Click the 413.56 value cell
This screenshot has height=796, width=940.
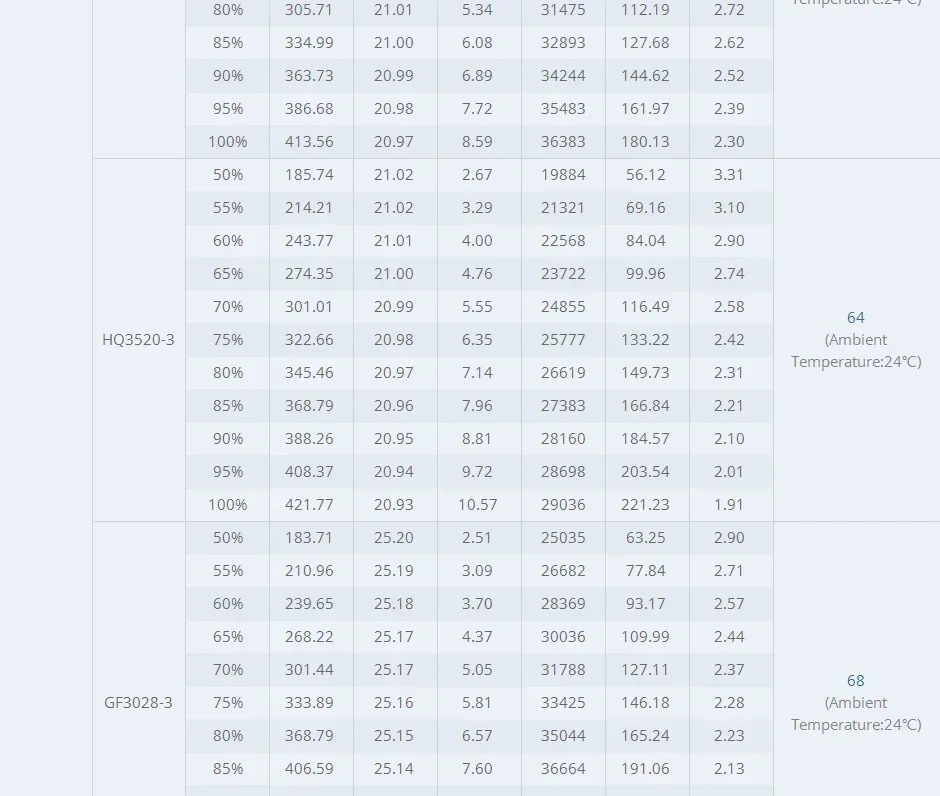[x=310, y=142]
